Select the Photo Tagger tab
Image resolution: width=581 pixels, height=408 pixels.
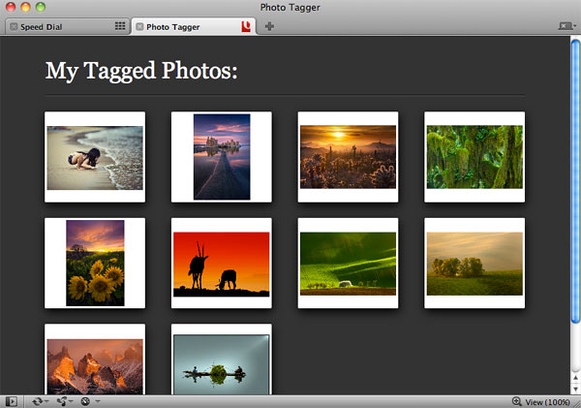tap(193, 27)
